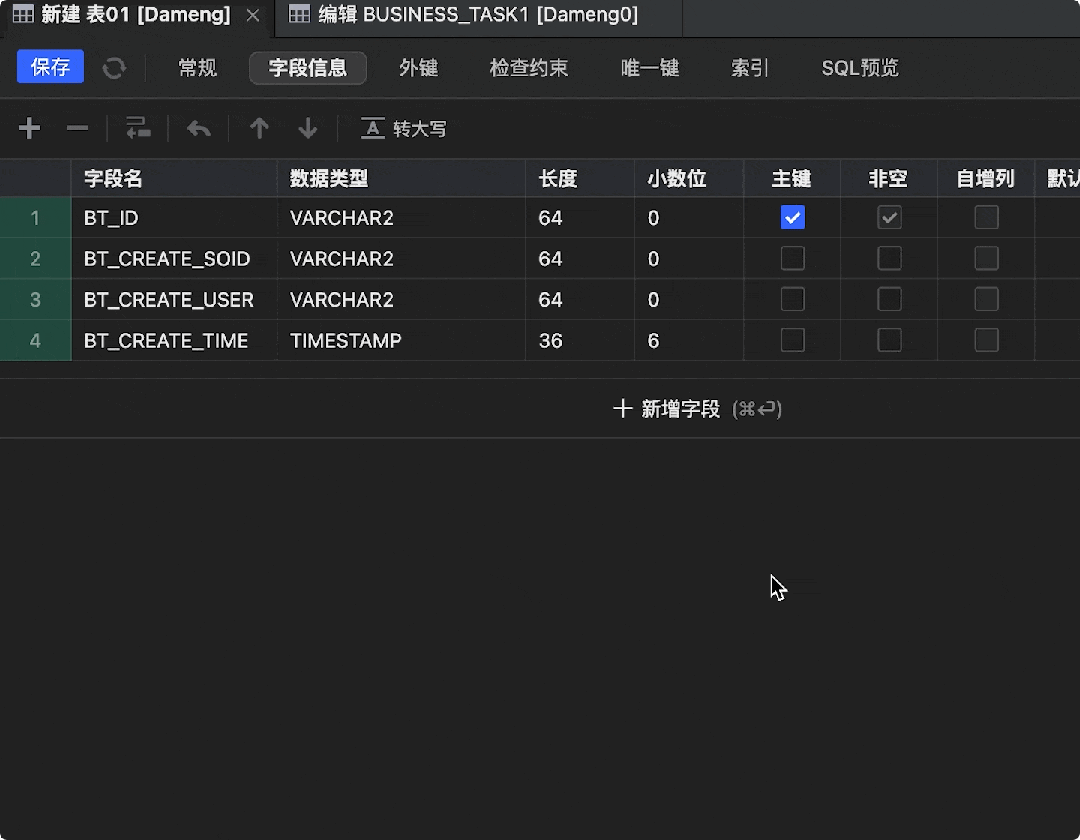Open the SQL预览 tab
The width and height of the screenshot is (1080, 840).
(858, 68)
